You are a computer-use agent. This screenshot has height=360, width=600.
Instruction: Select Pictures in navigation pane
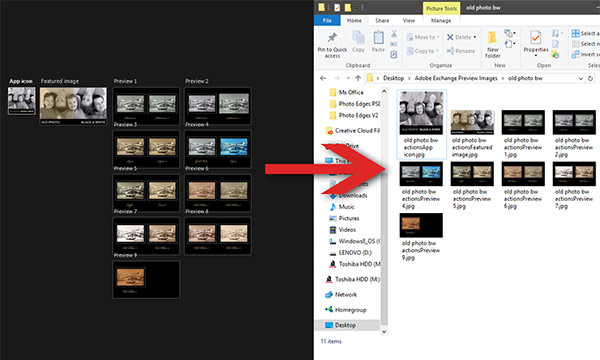pyautogui.click(x=344, y=218)
